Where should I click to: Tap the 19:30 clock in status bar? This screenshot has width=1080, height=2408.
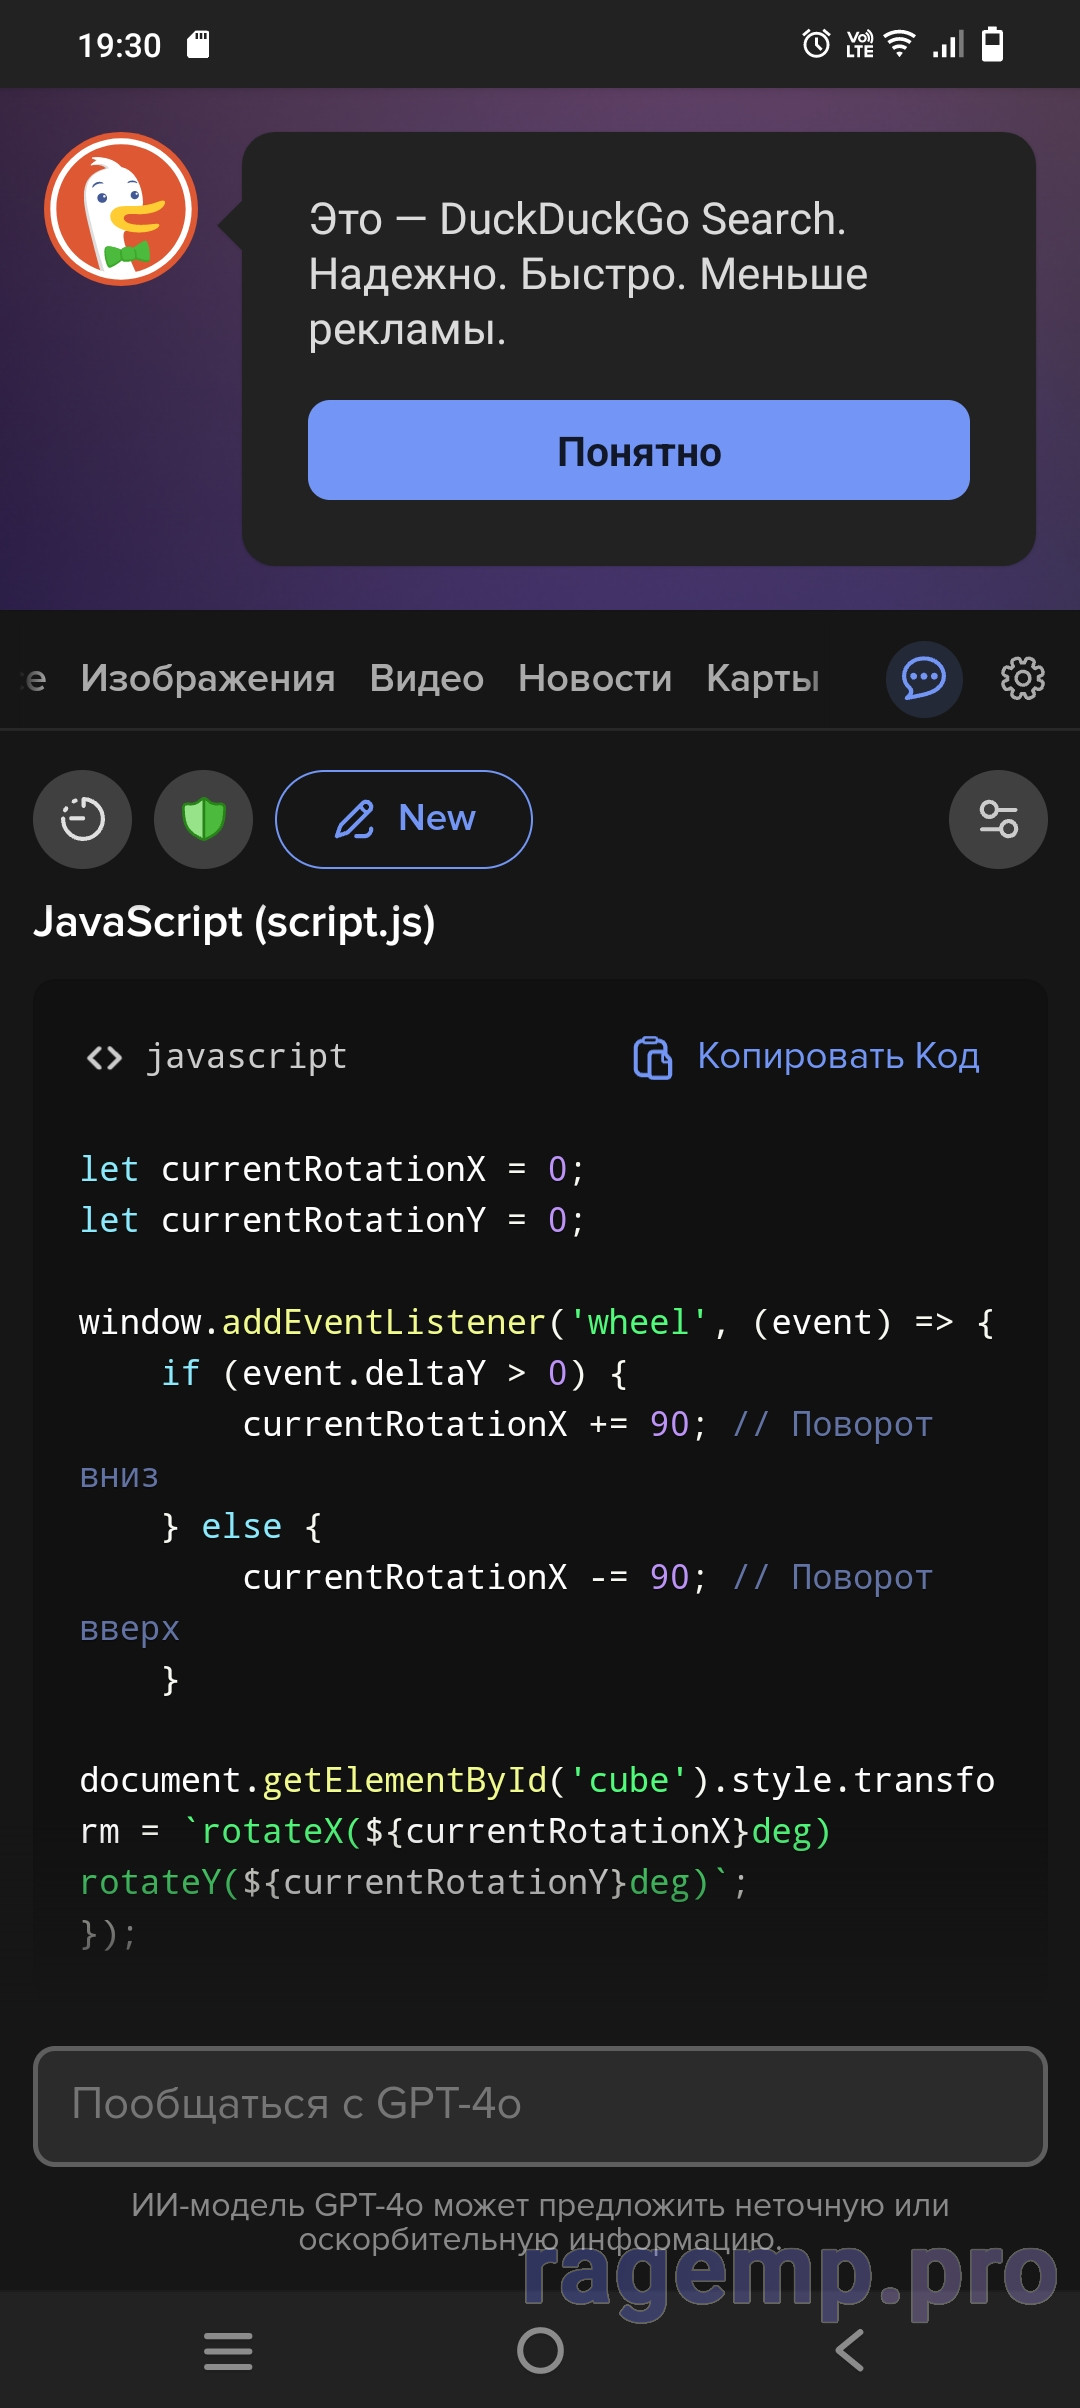coord(120,45)
